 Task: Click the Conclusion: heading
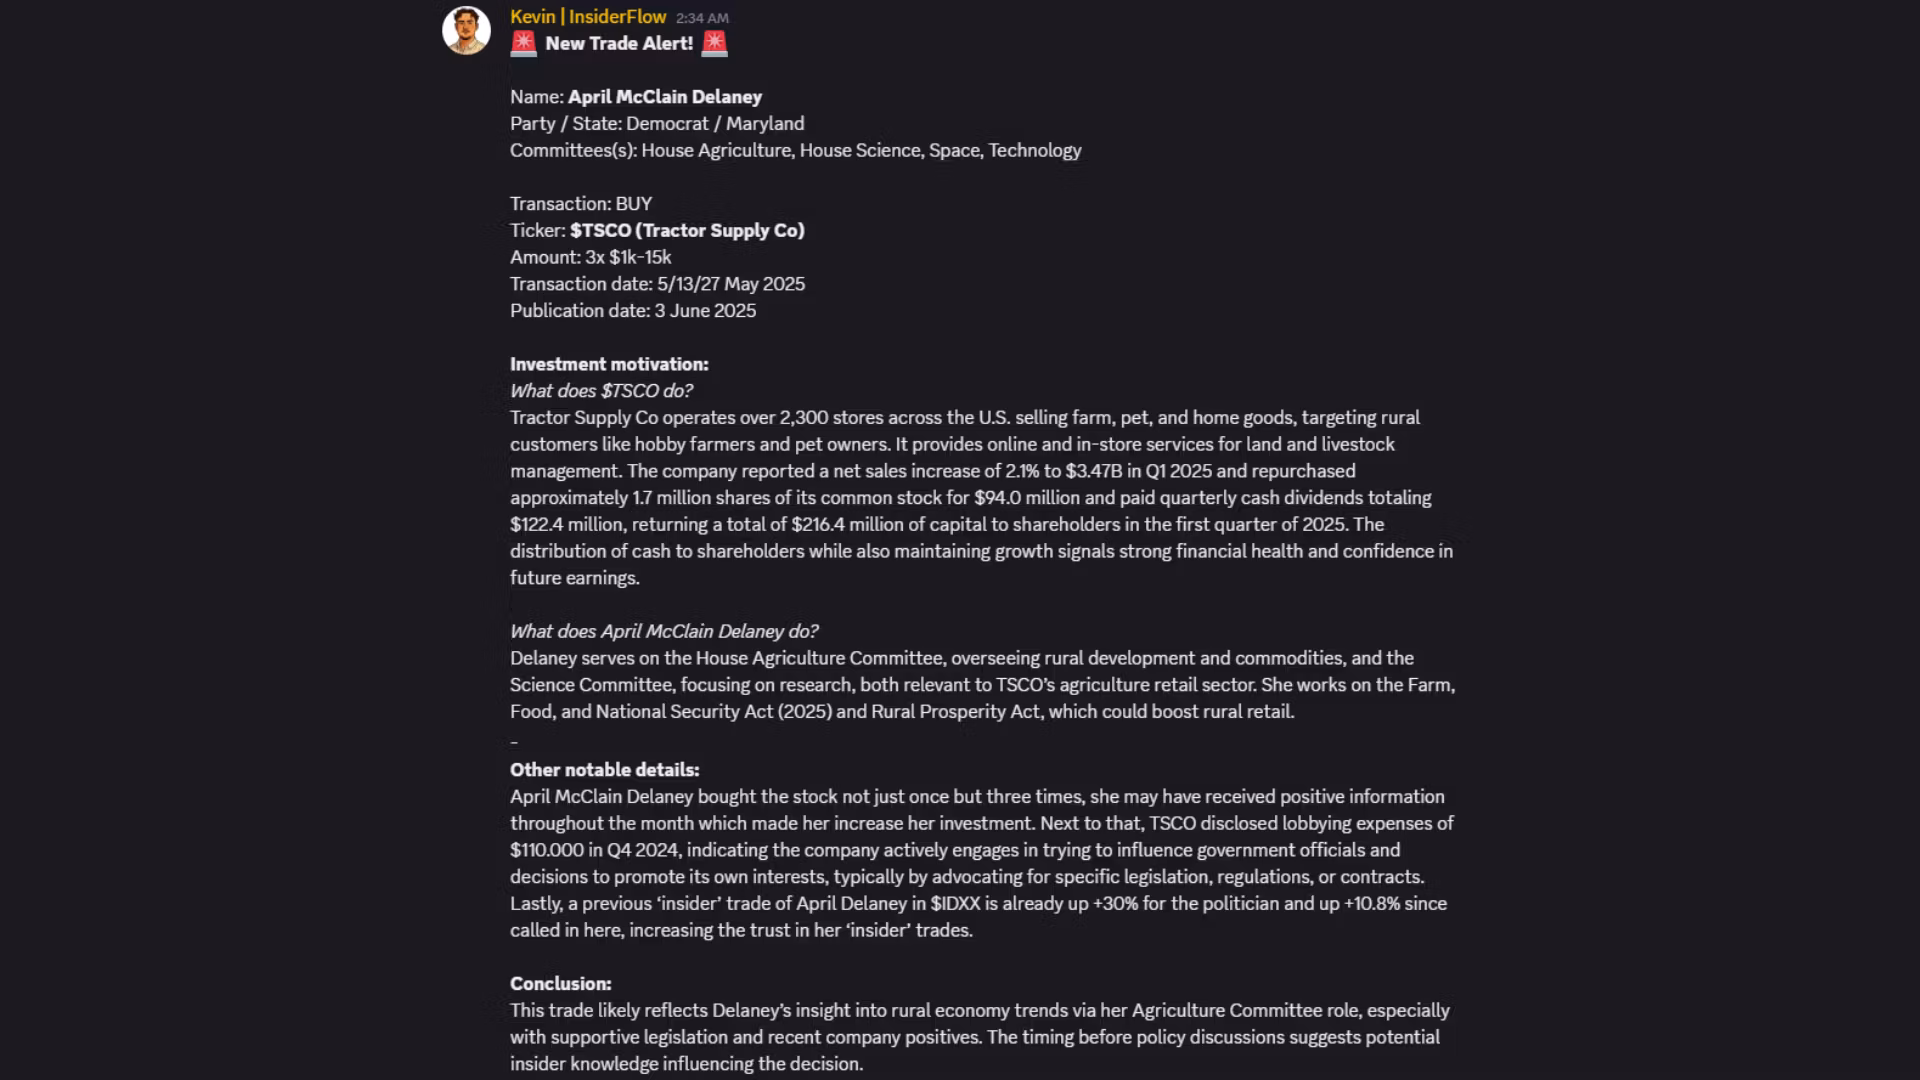561,984
